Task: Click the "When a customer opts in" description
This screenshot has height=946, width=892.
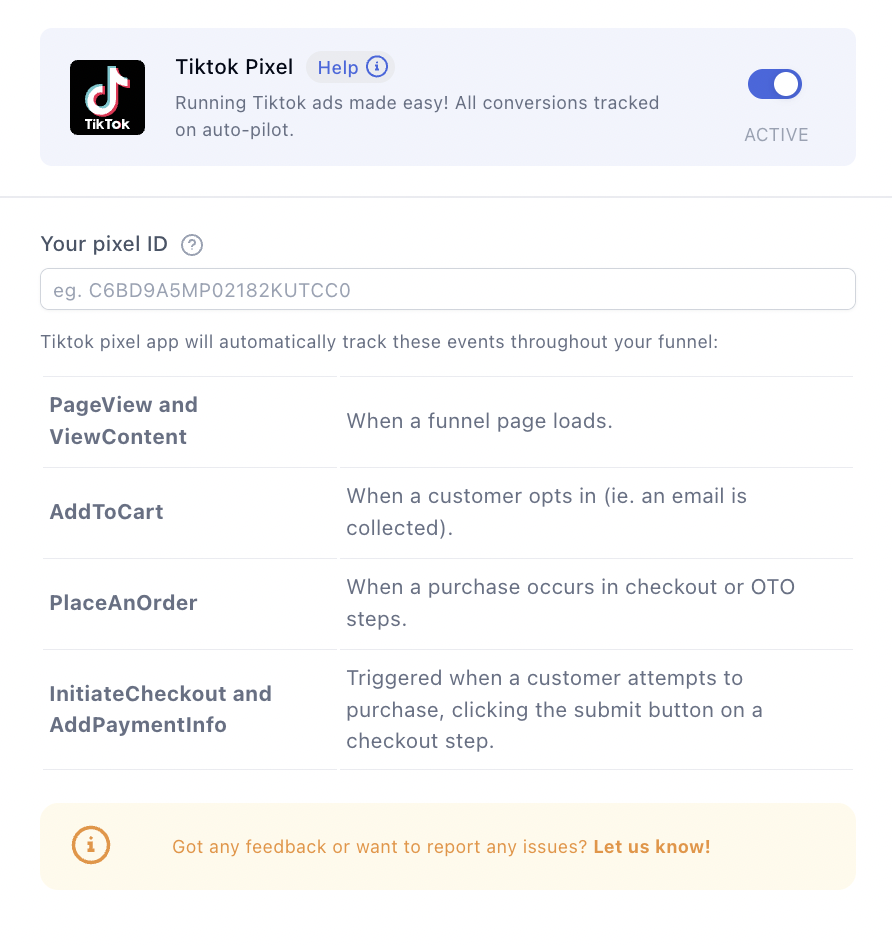Action: click(x=546, y=512)
